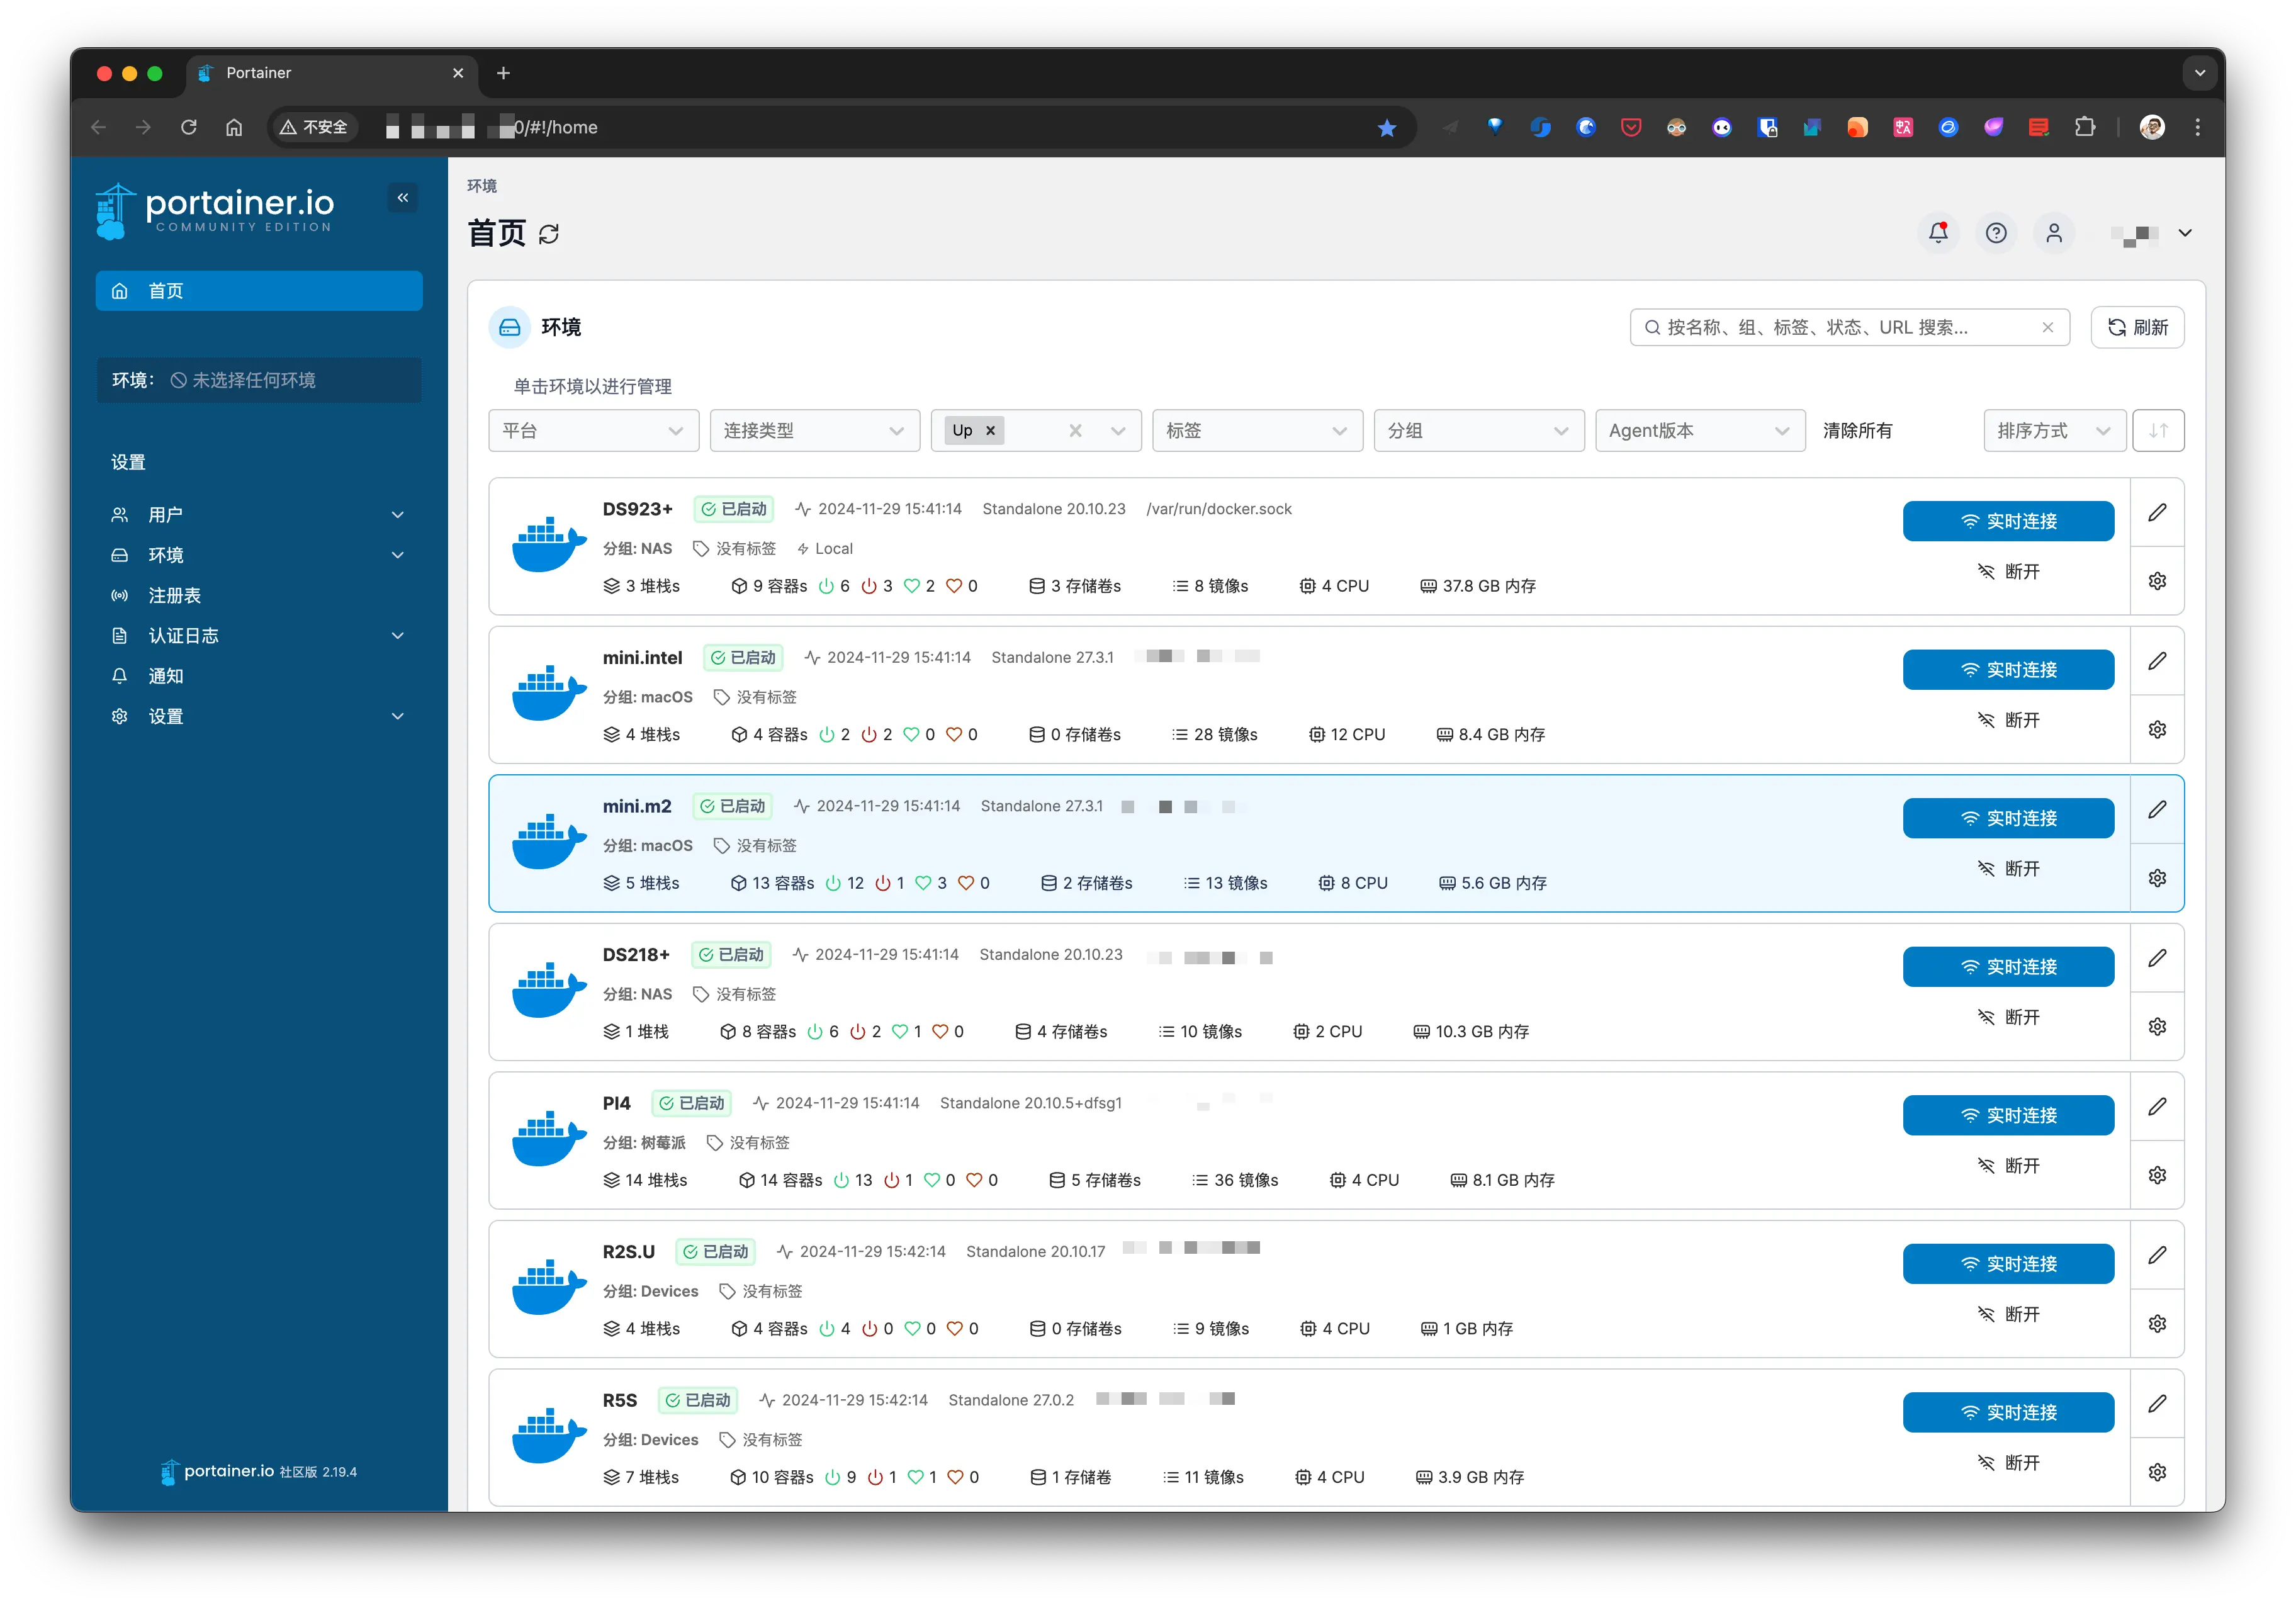The image size is (2296, 1605).
Task: Open the gear settings icon for mini.intel
Action: click(2157, 730)
